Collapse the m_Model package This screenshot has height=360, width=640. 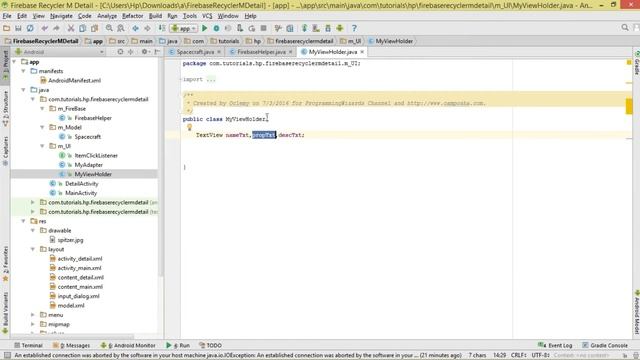43,127
